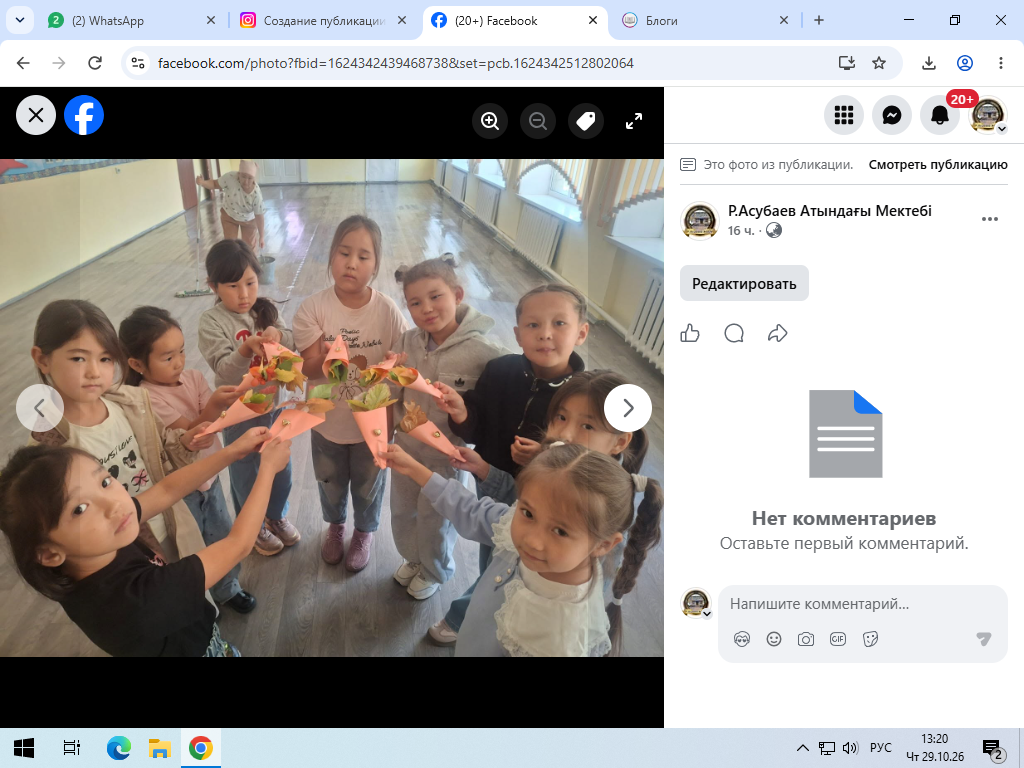The width and height of the screenshot is (1024, 768).
Task: Zoom in on the photo
Action: [490, 121]
